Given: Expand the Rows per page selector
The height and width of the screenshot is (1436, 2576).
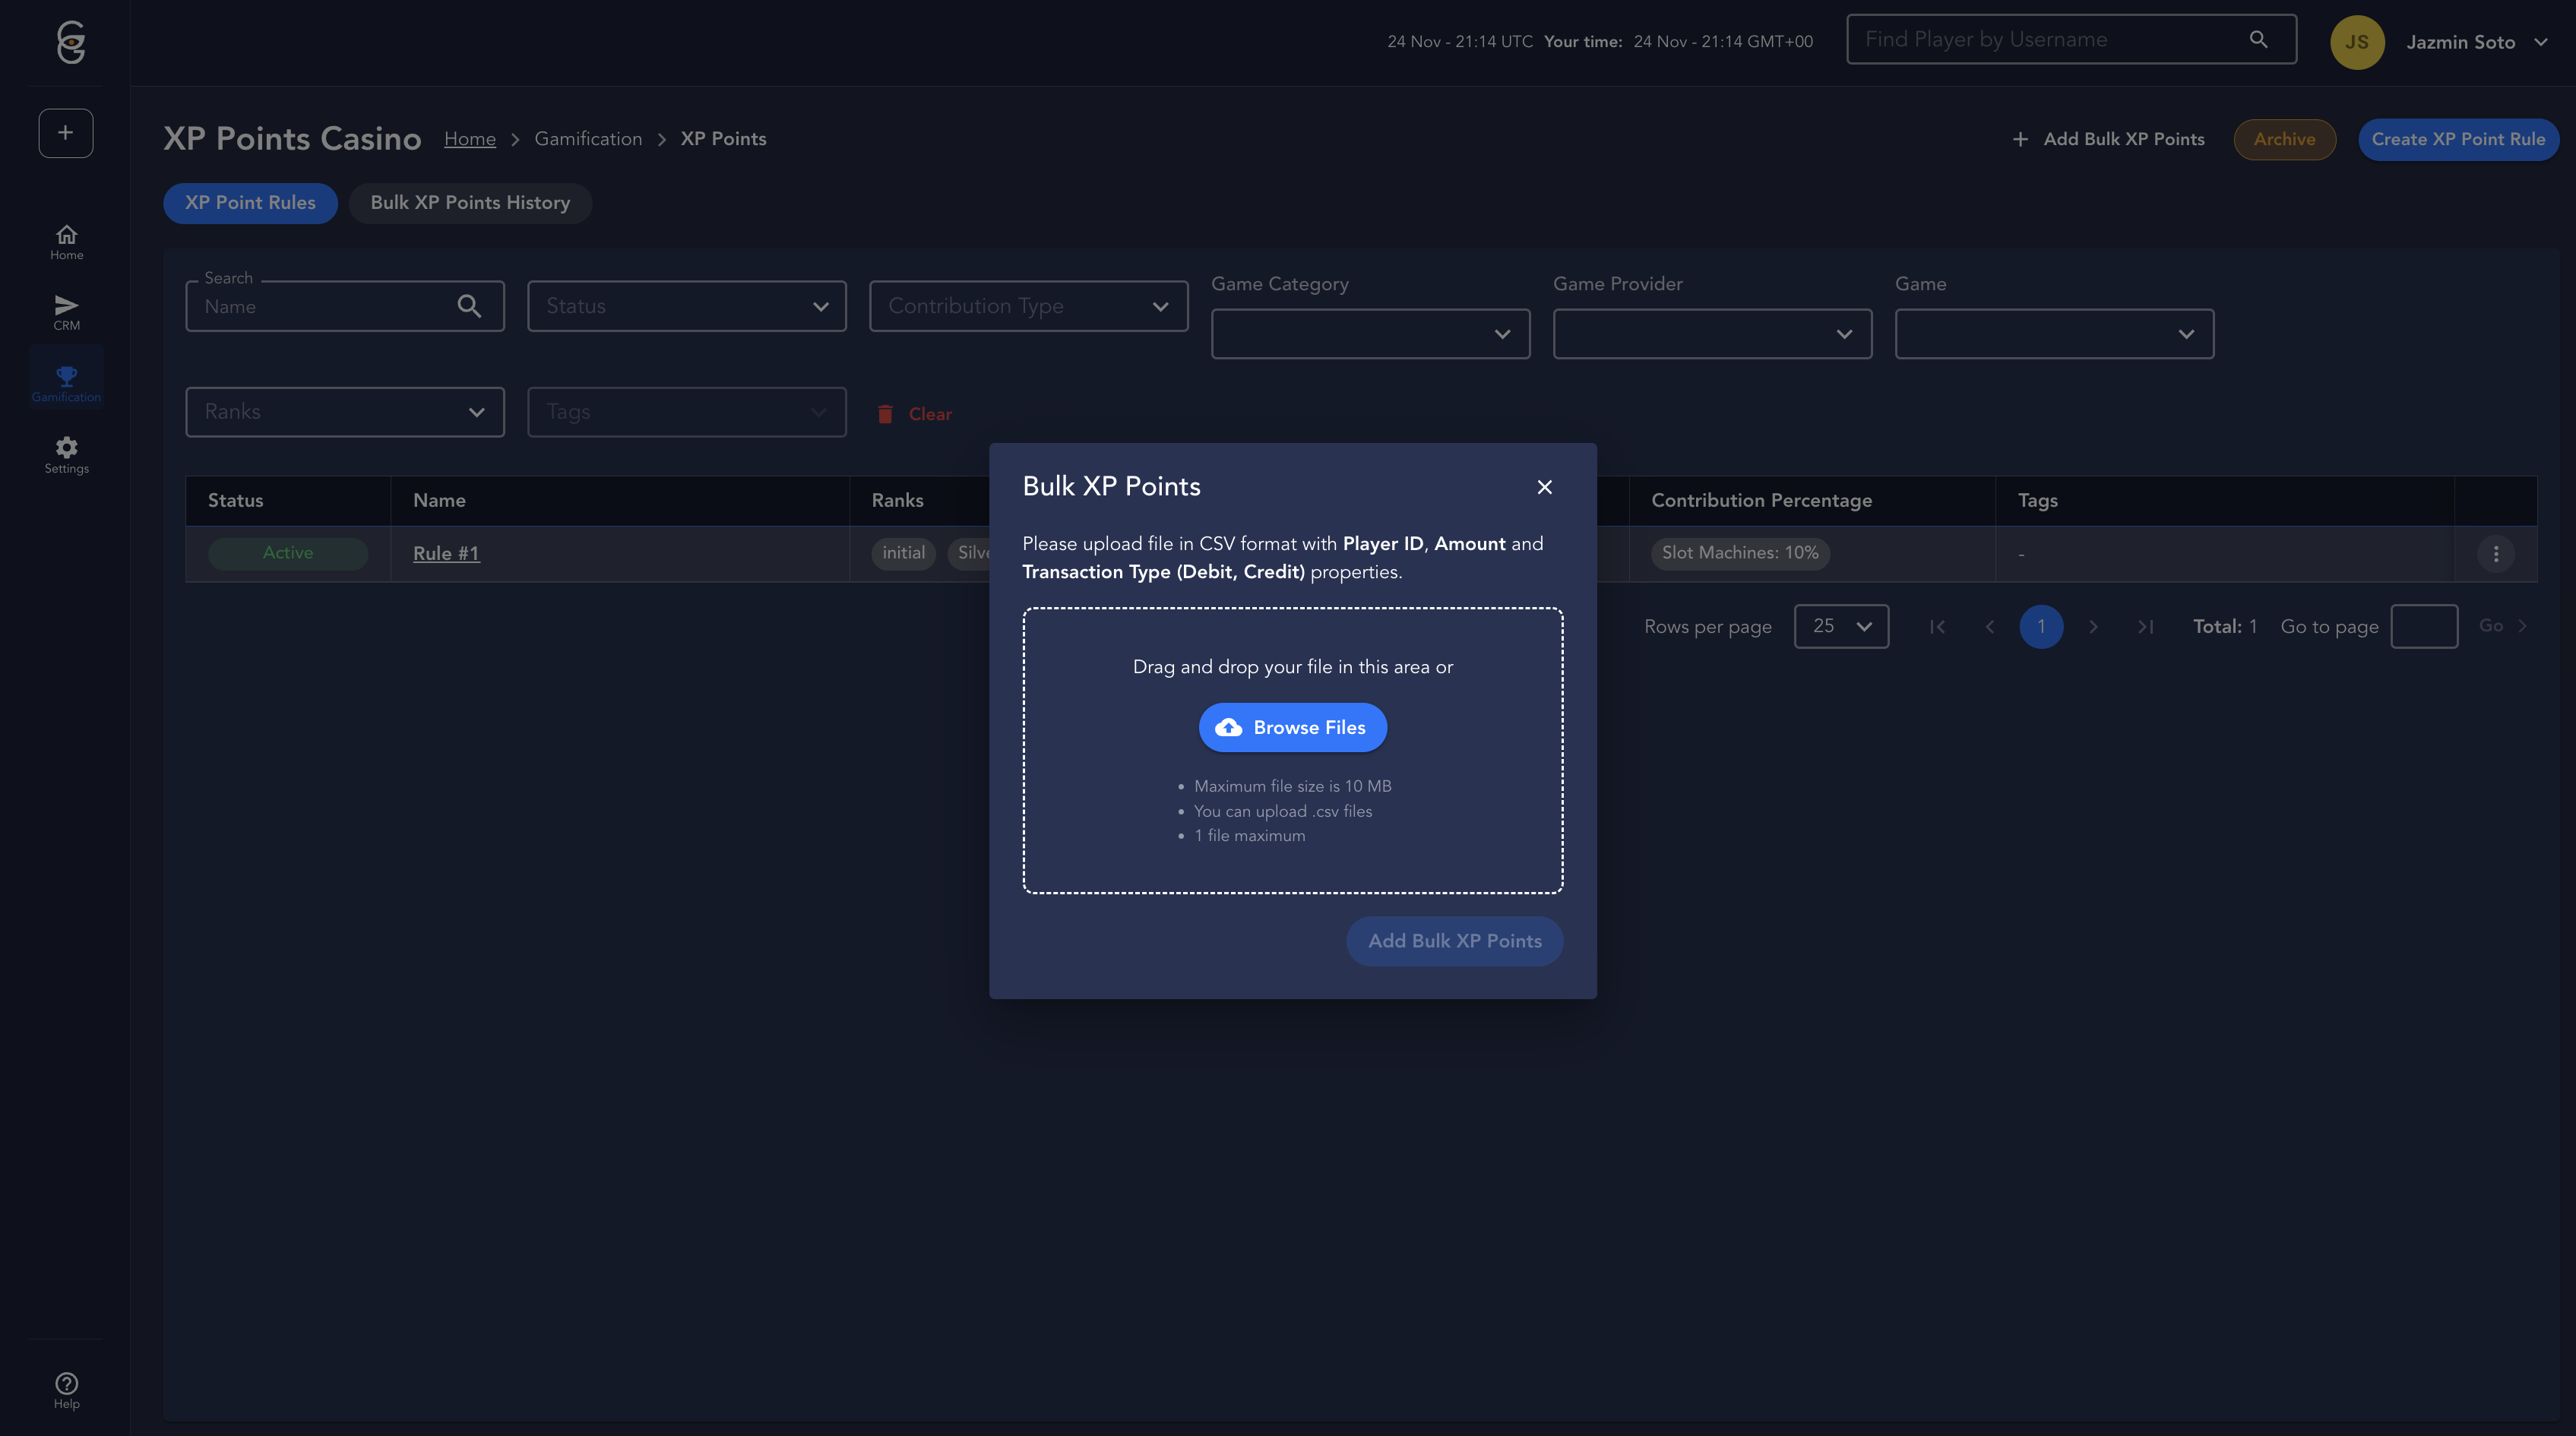Looking at the screenshot, I should click(1840, 626).
